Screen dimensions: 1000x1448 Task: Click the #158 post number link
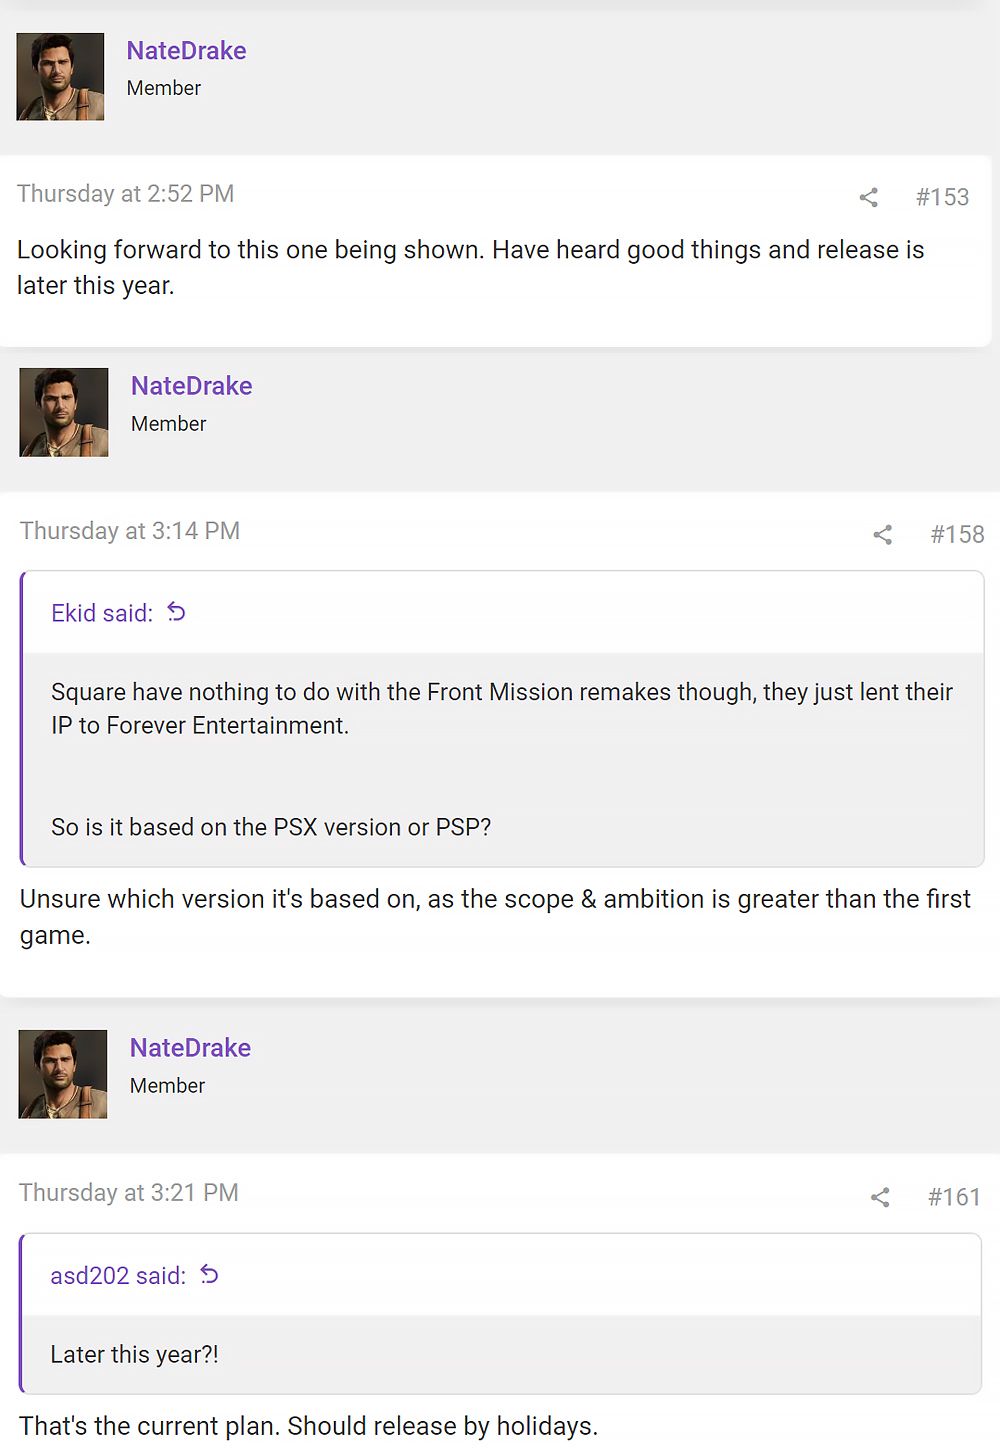[957, 534]
